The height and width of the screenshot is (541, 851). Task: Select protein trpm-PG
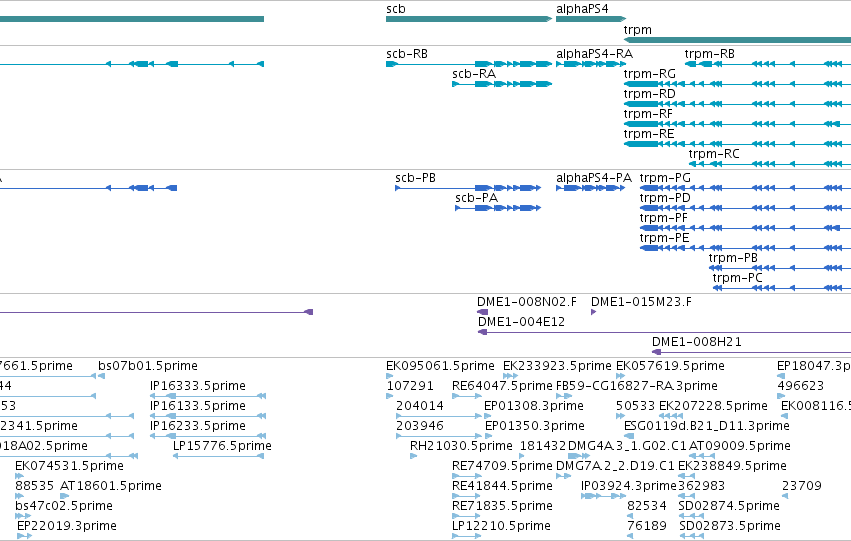point(745,188)
